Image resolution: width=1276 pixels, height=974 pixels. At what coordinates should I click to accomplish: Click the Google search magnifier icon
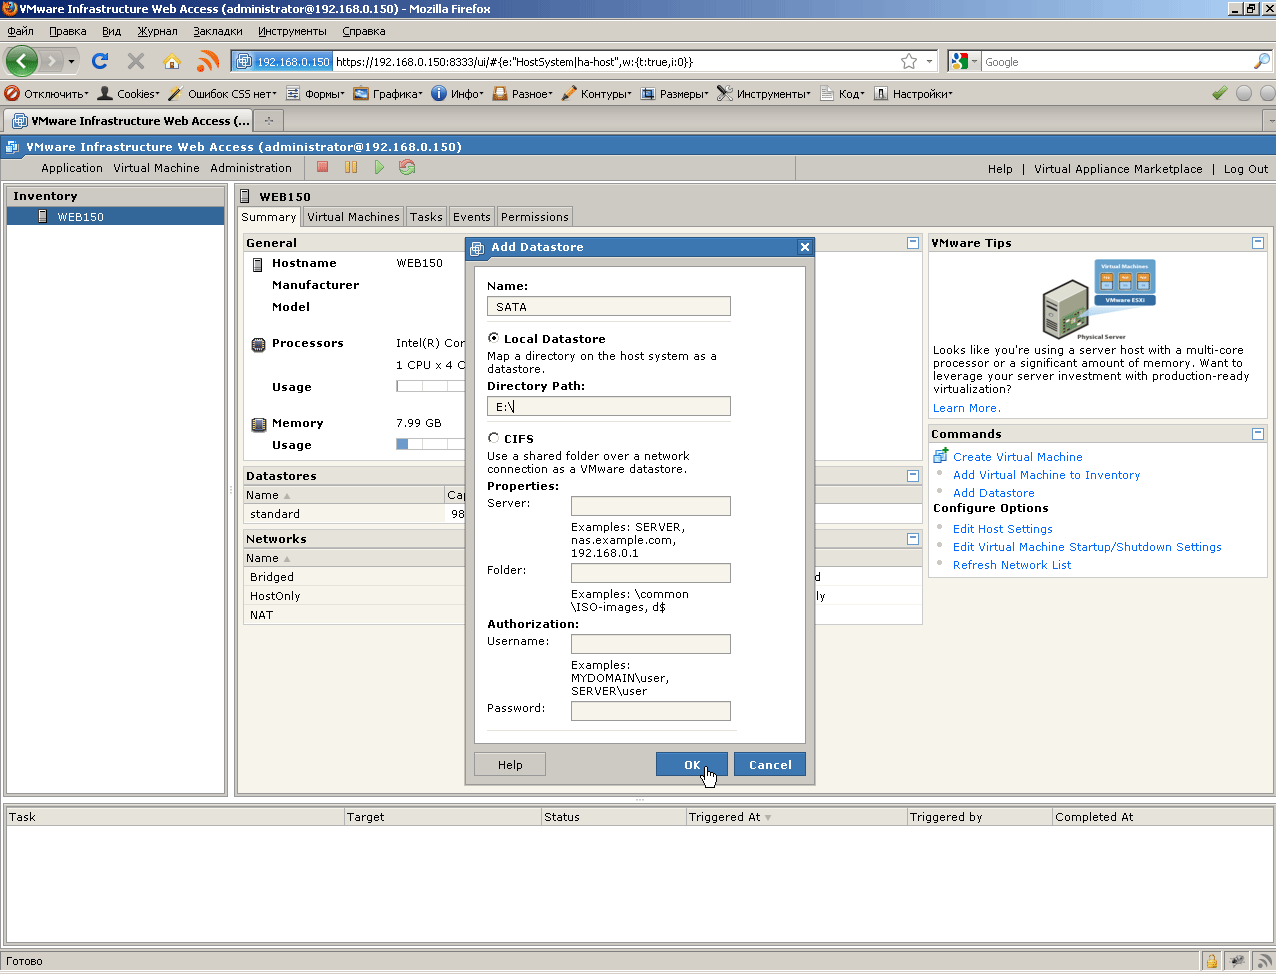pos(1261,61)
